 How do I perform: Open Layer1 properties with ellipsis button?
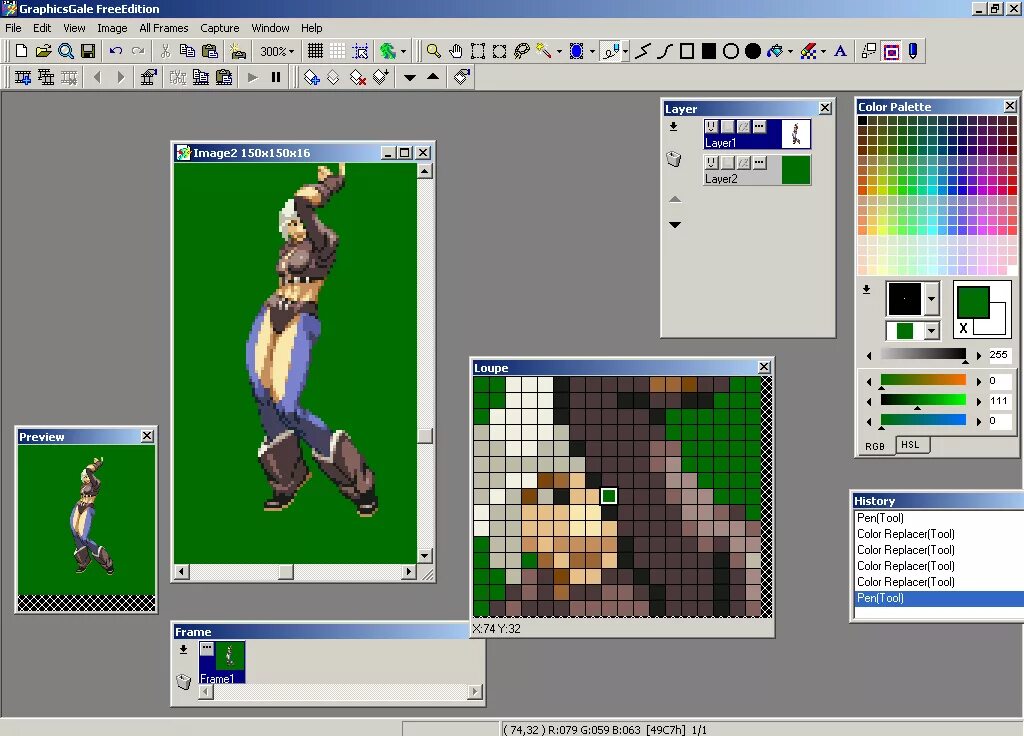[759, 127]
